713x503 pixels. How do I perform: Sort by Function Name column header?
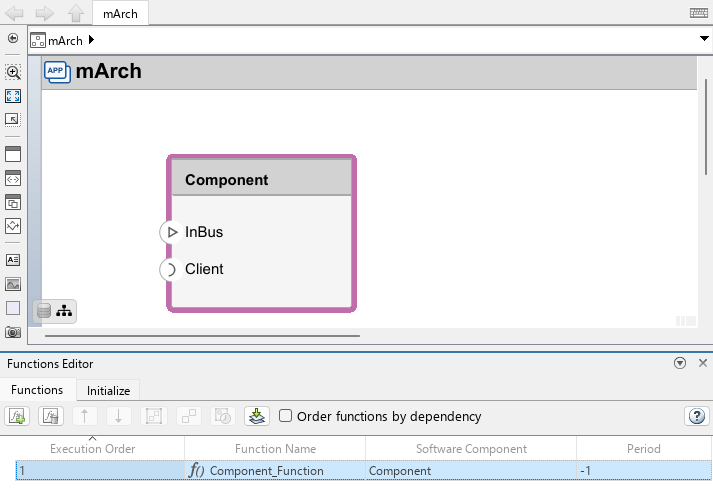click(275, 449)
